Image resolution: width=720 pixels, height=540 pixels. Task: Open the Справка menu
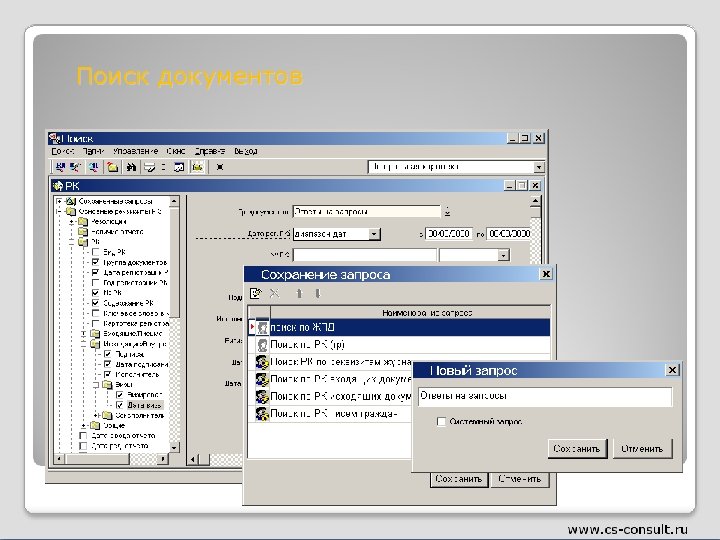click(210, 151)
